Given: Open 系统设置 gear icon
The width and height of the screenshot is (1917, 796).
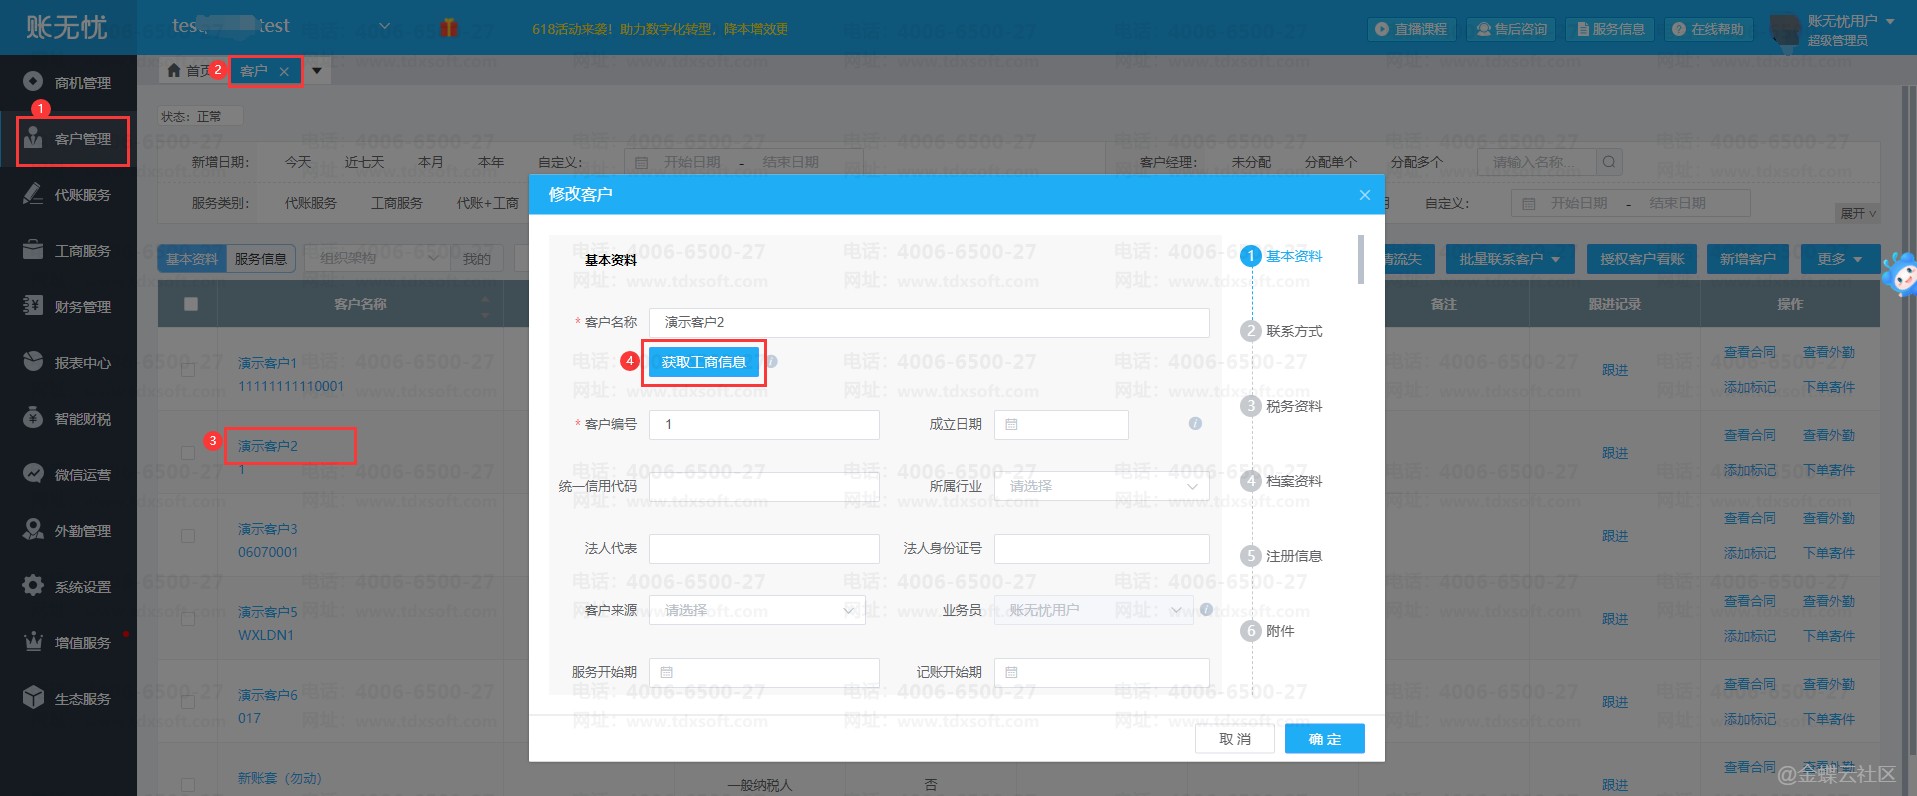Looking at the screenshot, I should (x=33, y=586).
